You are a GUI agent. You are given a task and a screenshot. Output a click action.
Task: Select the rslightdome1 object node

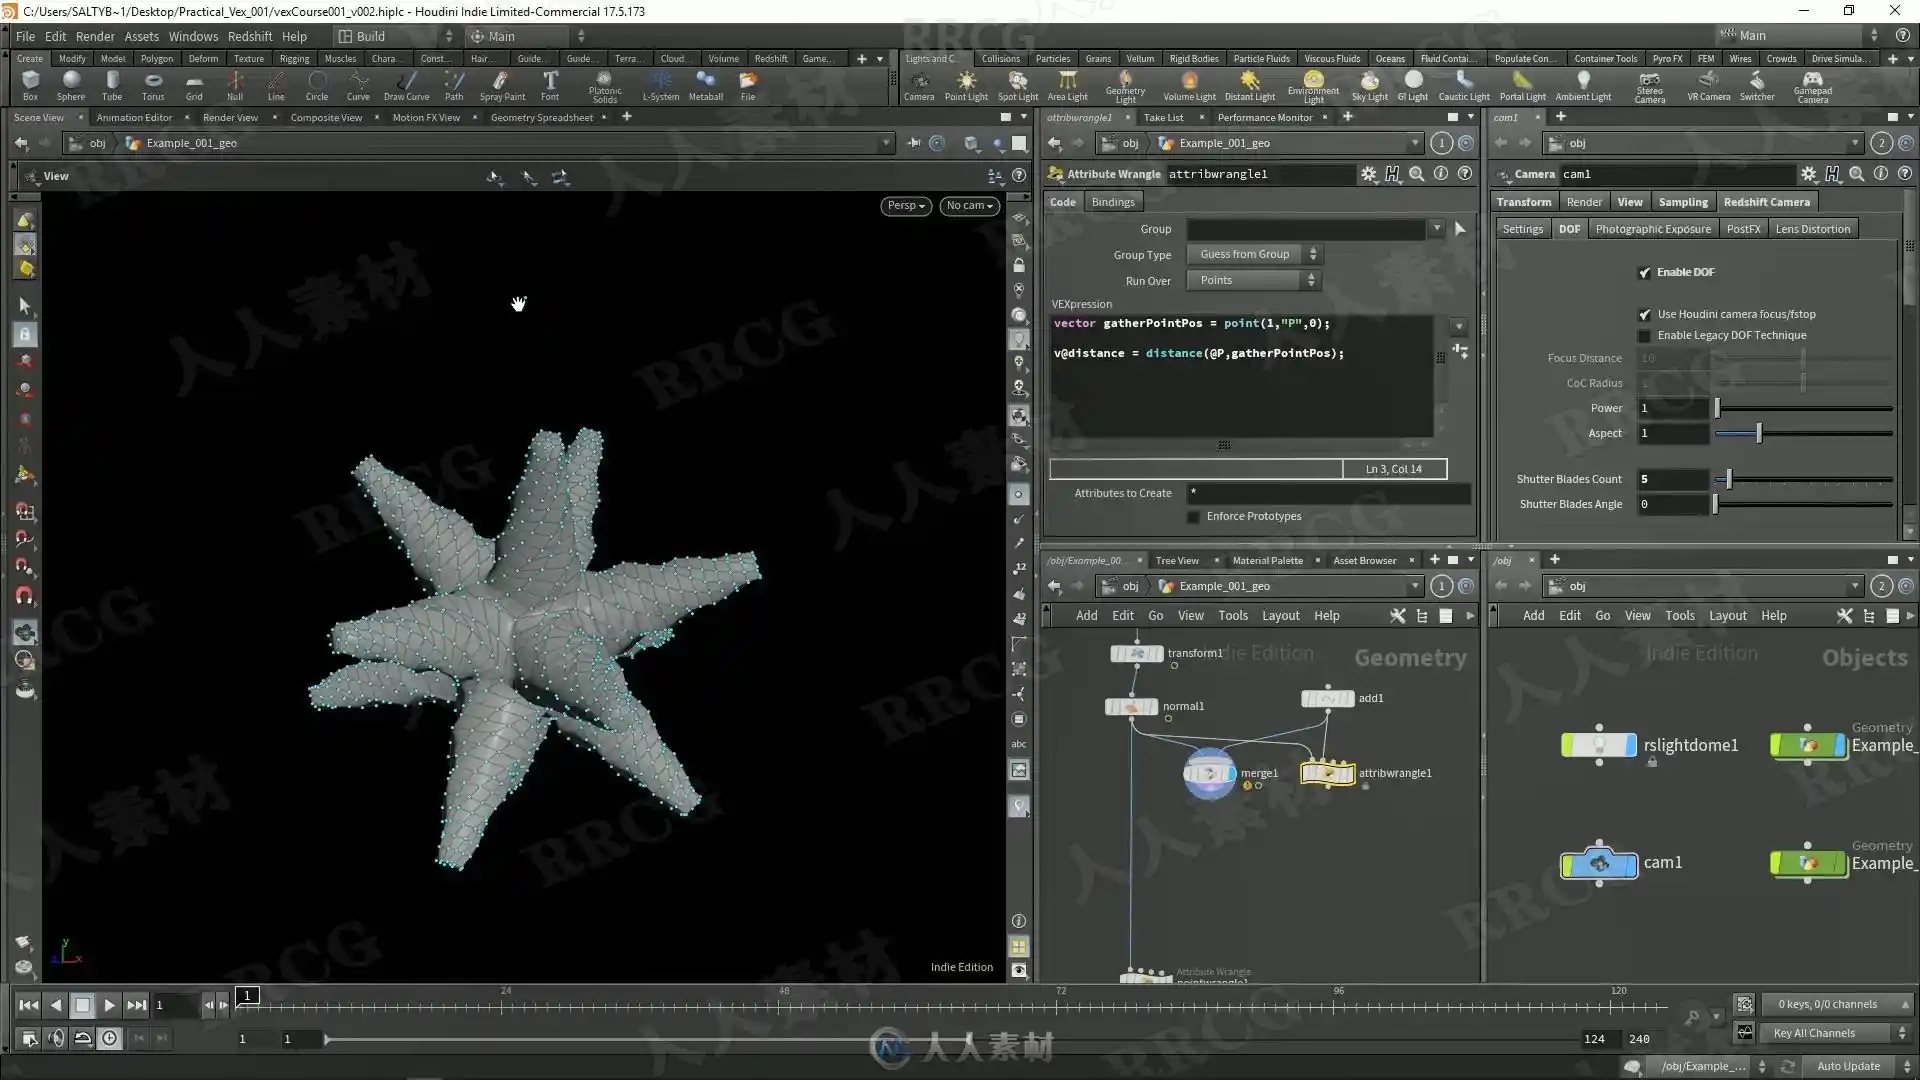(1599, 745)
